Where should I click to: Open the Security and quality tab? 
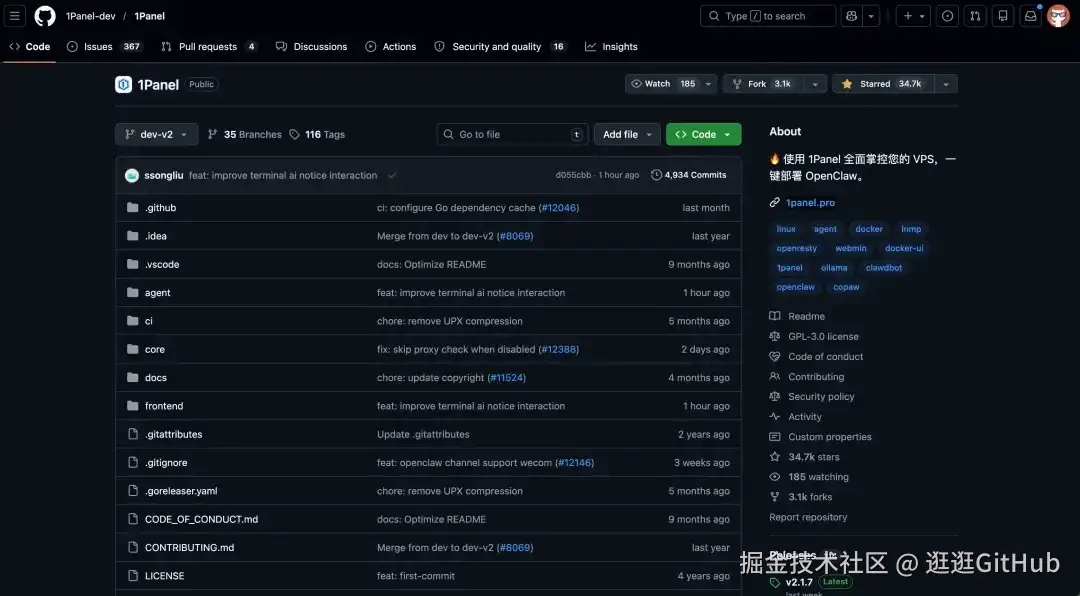pyautogui.click(x=500, y=47)
